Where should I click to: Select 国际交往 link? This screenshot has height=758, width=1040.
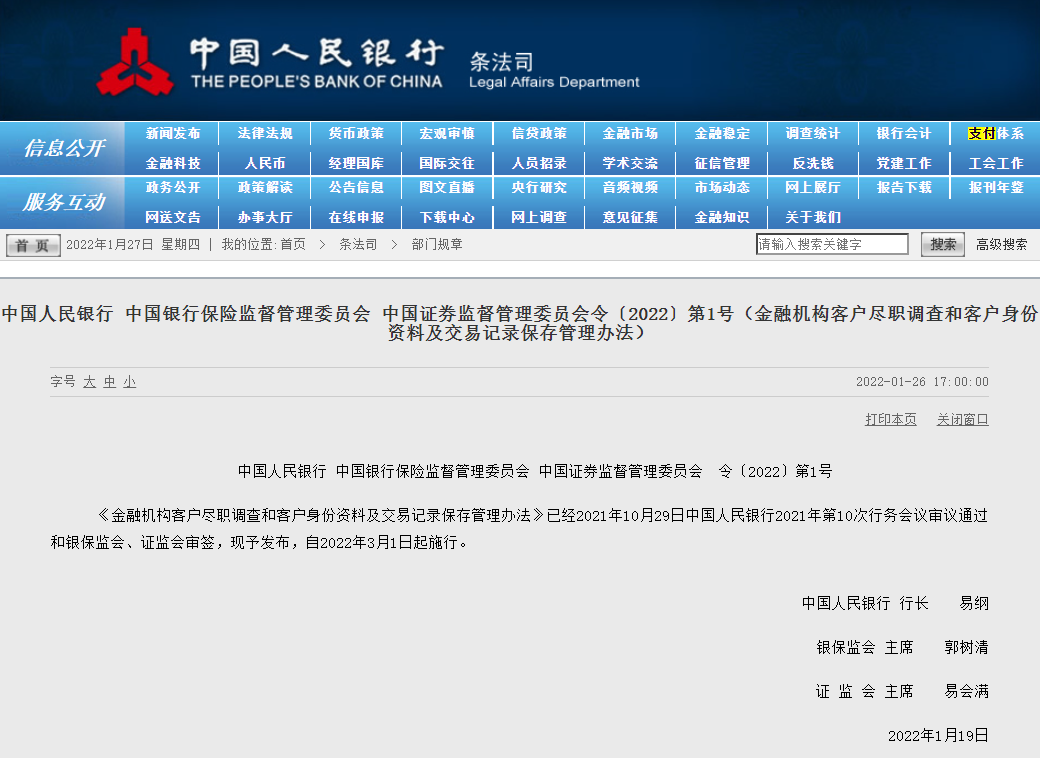click(447, 163)
